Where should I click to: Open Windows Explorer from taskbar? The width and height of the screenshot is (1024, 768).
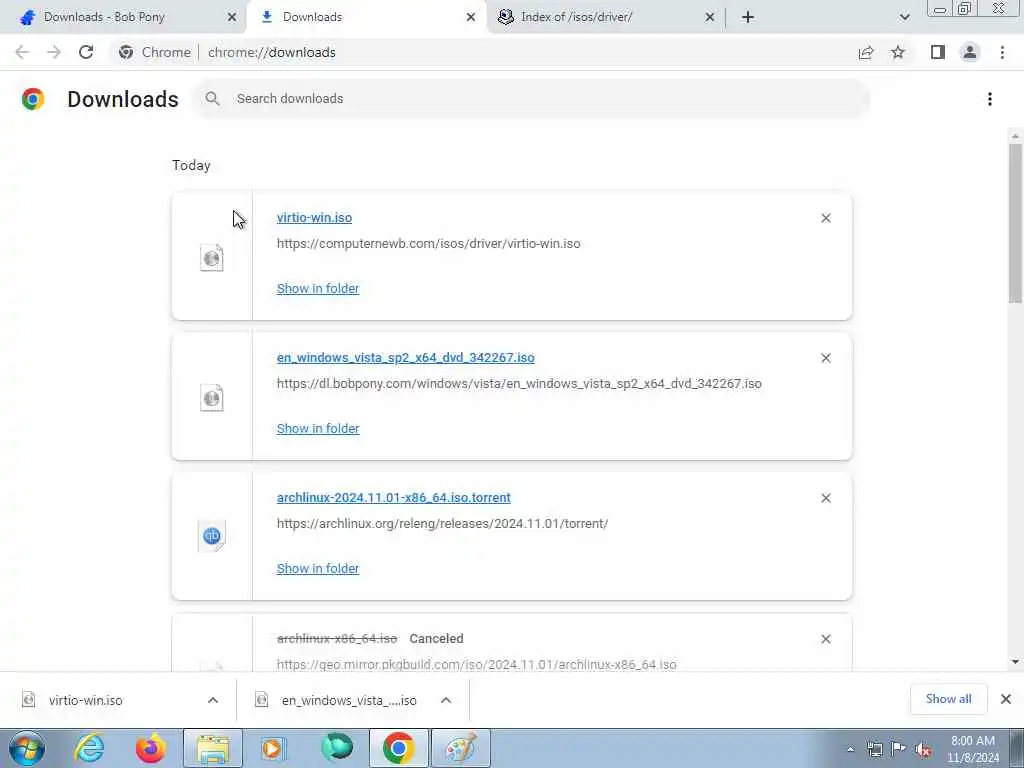(x=213, y=748)
